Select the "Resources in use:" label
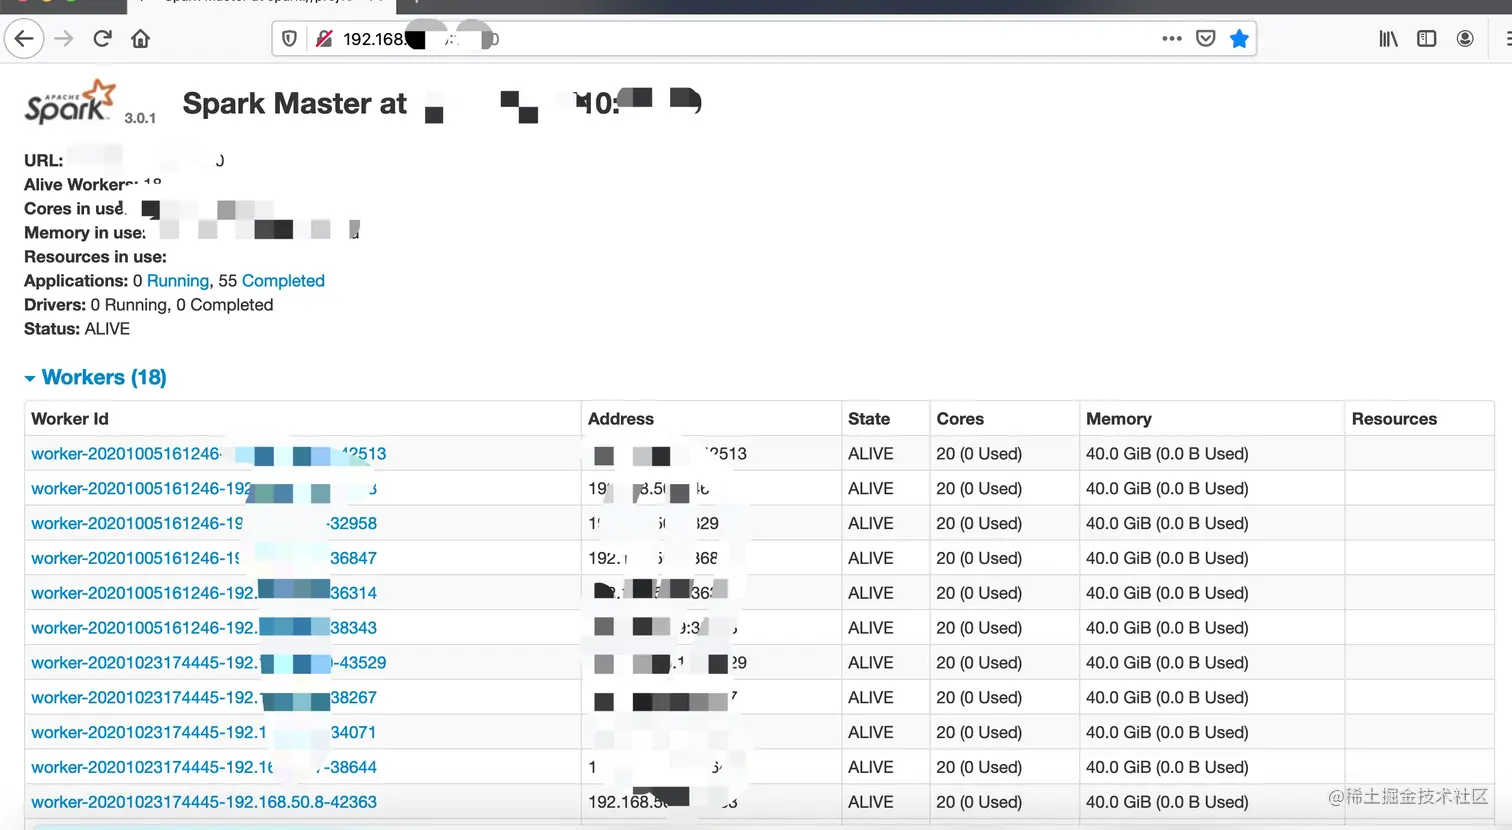The width and height of the screenshot is (1512, 830). click(x=95, y=257)
